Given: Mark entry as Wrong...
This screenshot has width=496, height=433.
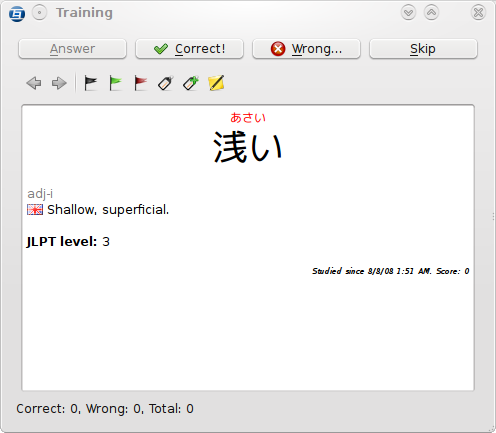Looking at the screenshot, I should tap(306, 49).
